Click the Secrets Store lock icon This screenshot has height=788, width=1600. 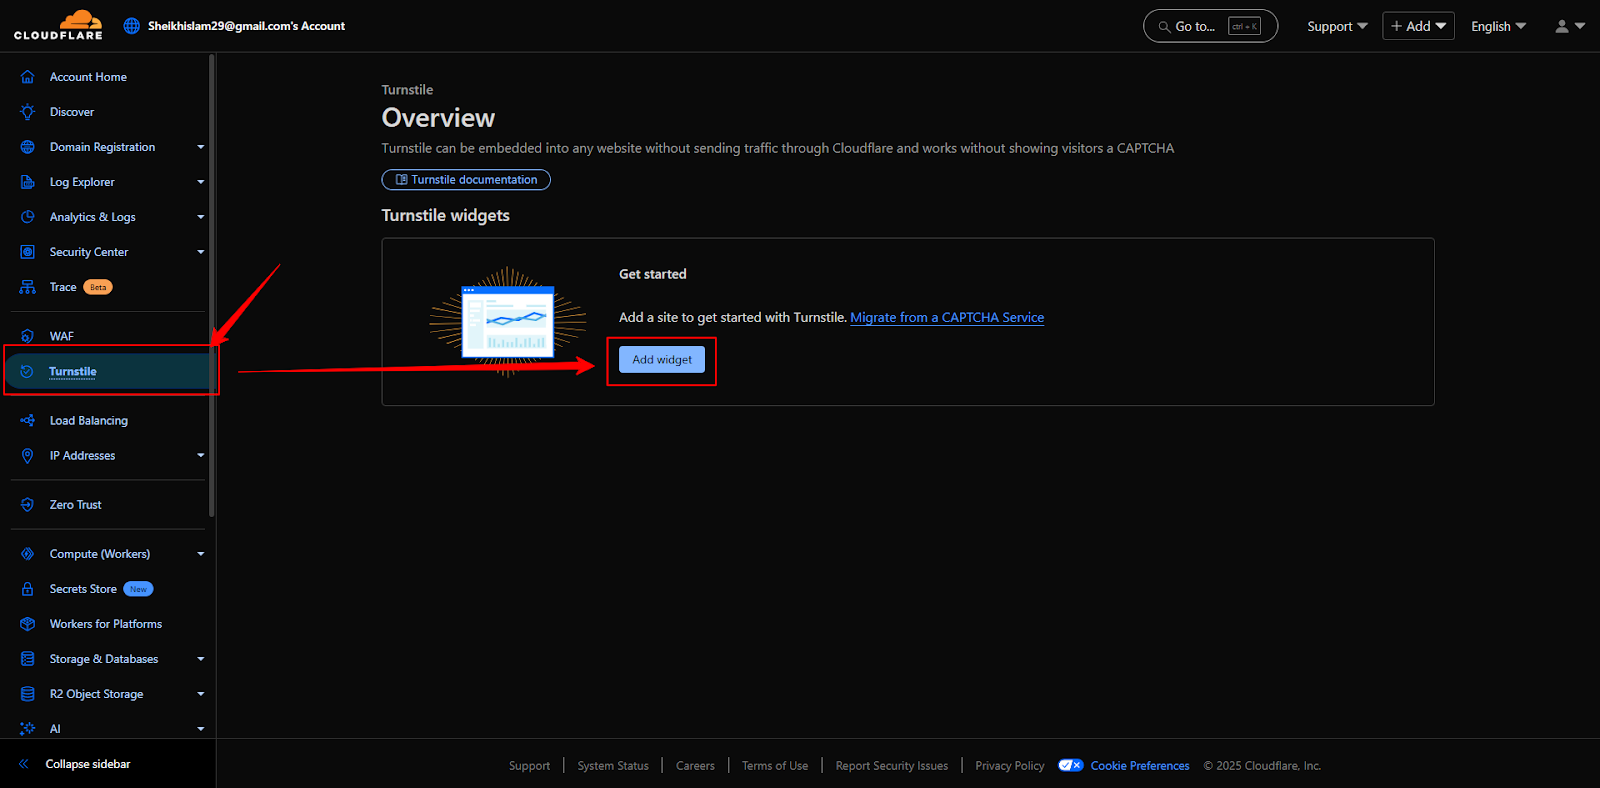pyautogui.click(x=28, y=589)
